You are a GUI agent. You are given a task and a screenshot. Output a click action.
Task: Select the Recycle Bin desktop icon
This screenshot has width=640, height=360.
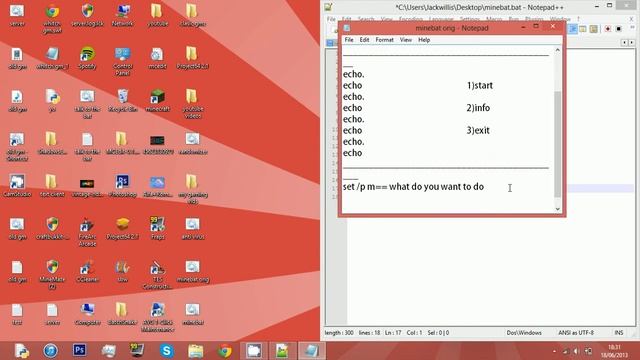(x=122, y=101)
